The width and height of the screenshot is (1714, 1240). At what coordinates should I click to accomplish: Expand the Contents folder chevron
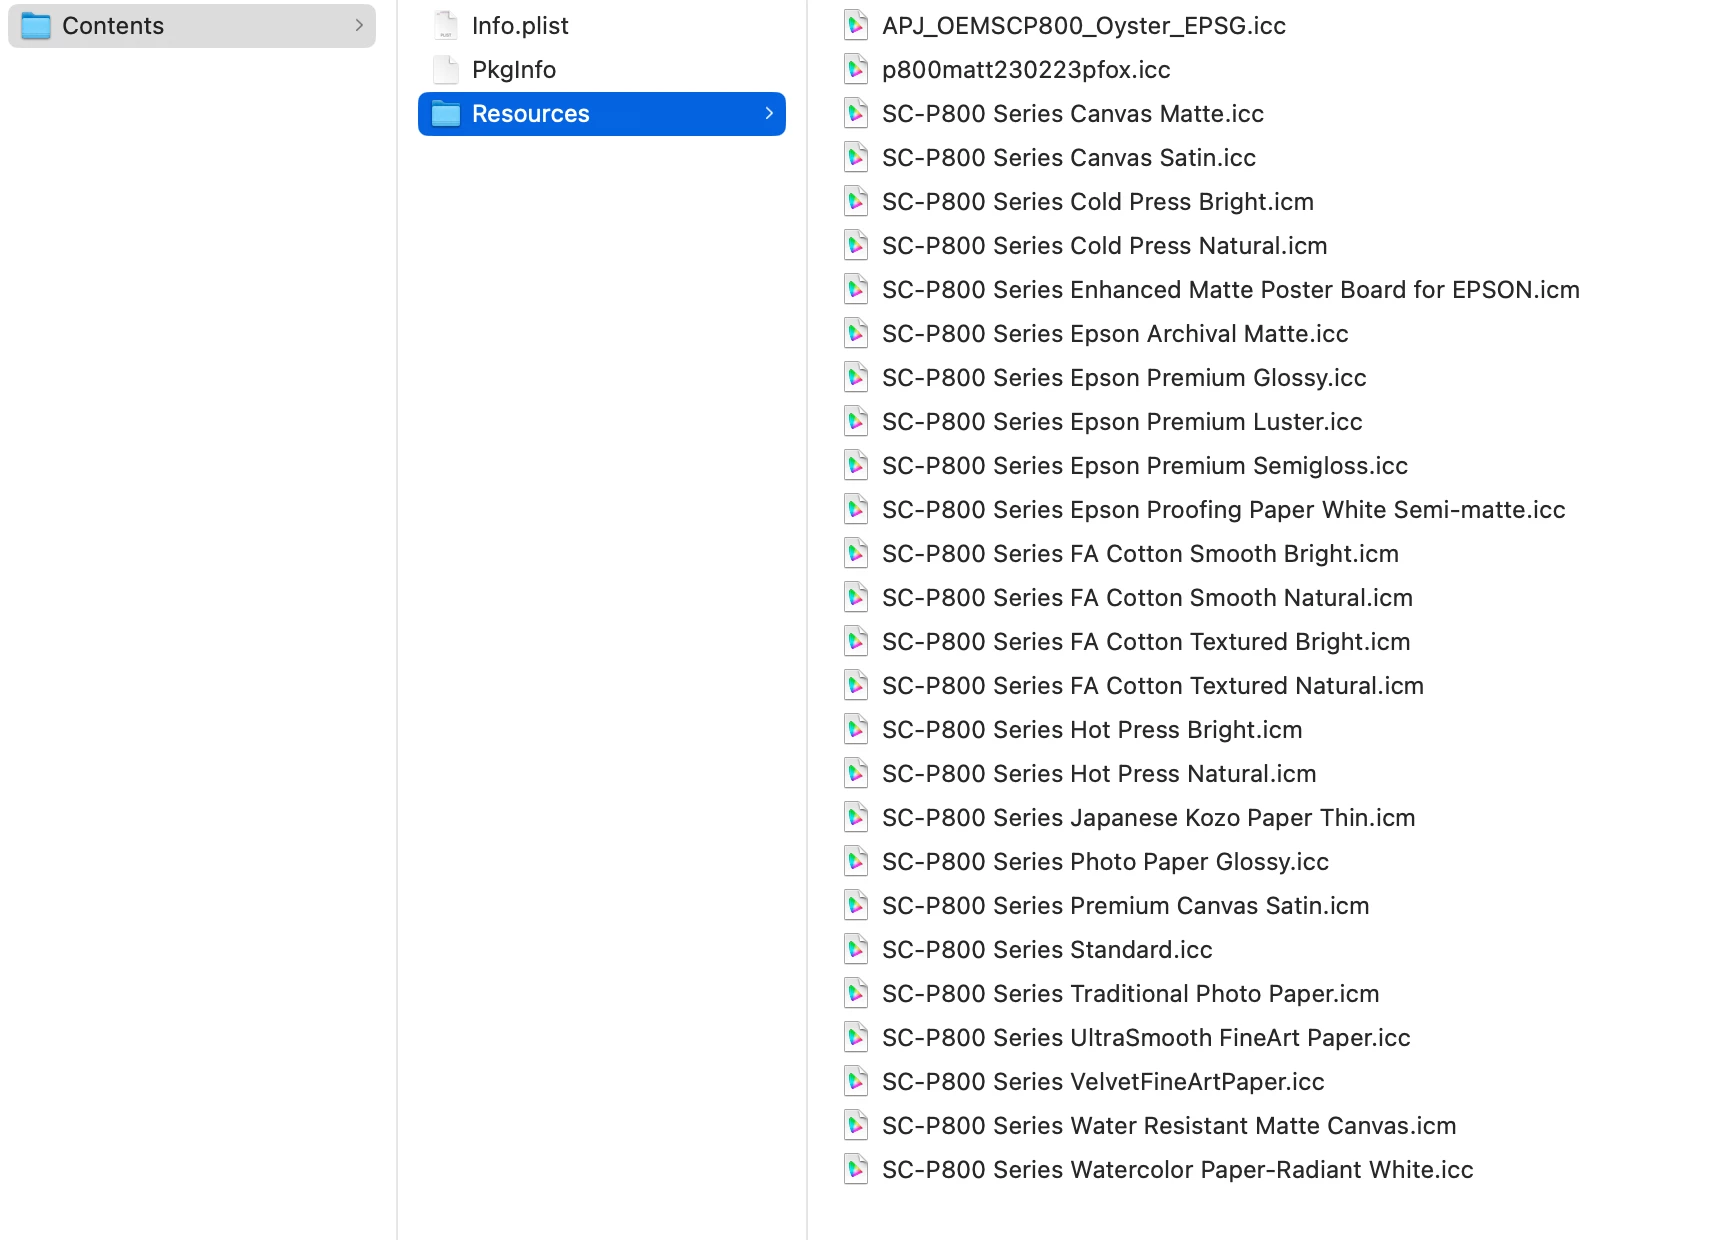(359, 26)
